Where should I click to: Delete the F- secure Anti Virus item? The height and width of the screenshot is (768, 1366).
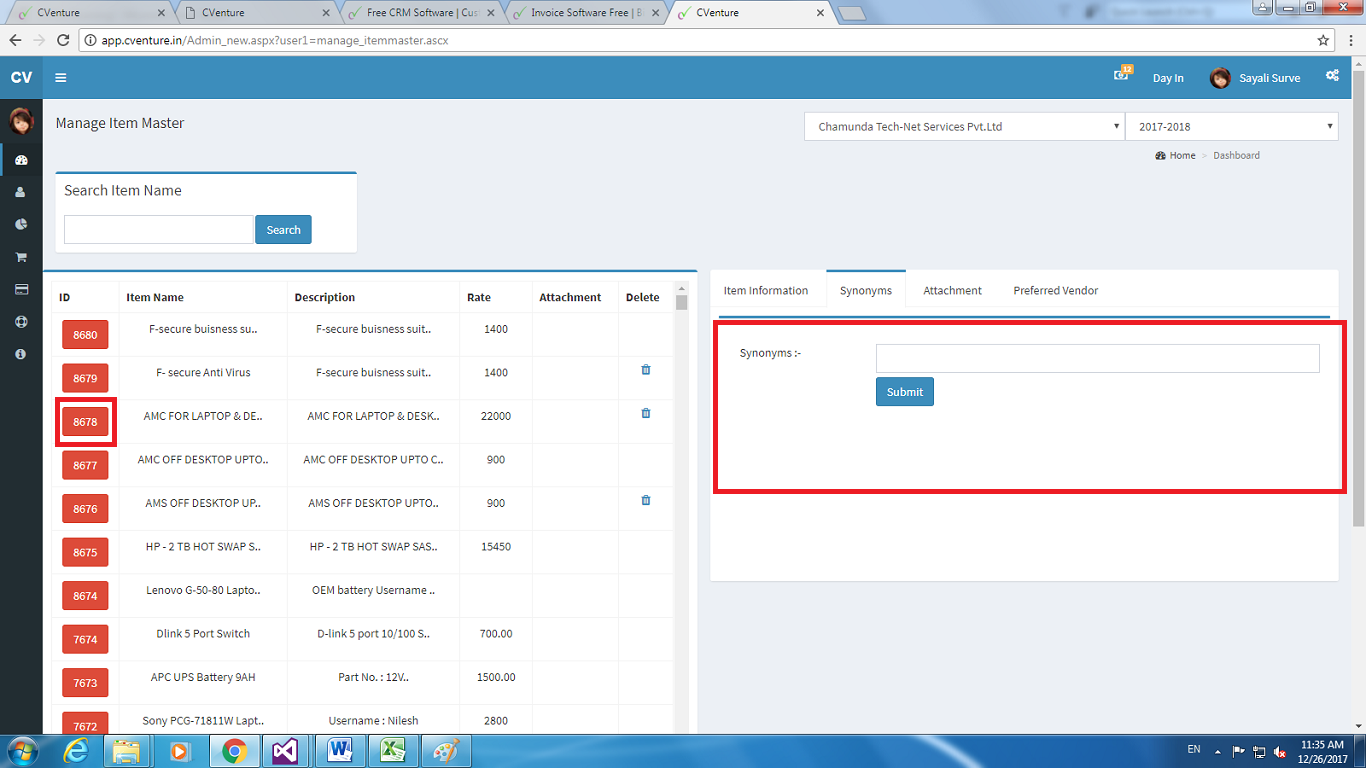(646, 370)
